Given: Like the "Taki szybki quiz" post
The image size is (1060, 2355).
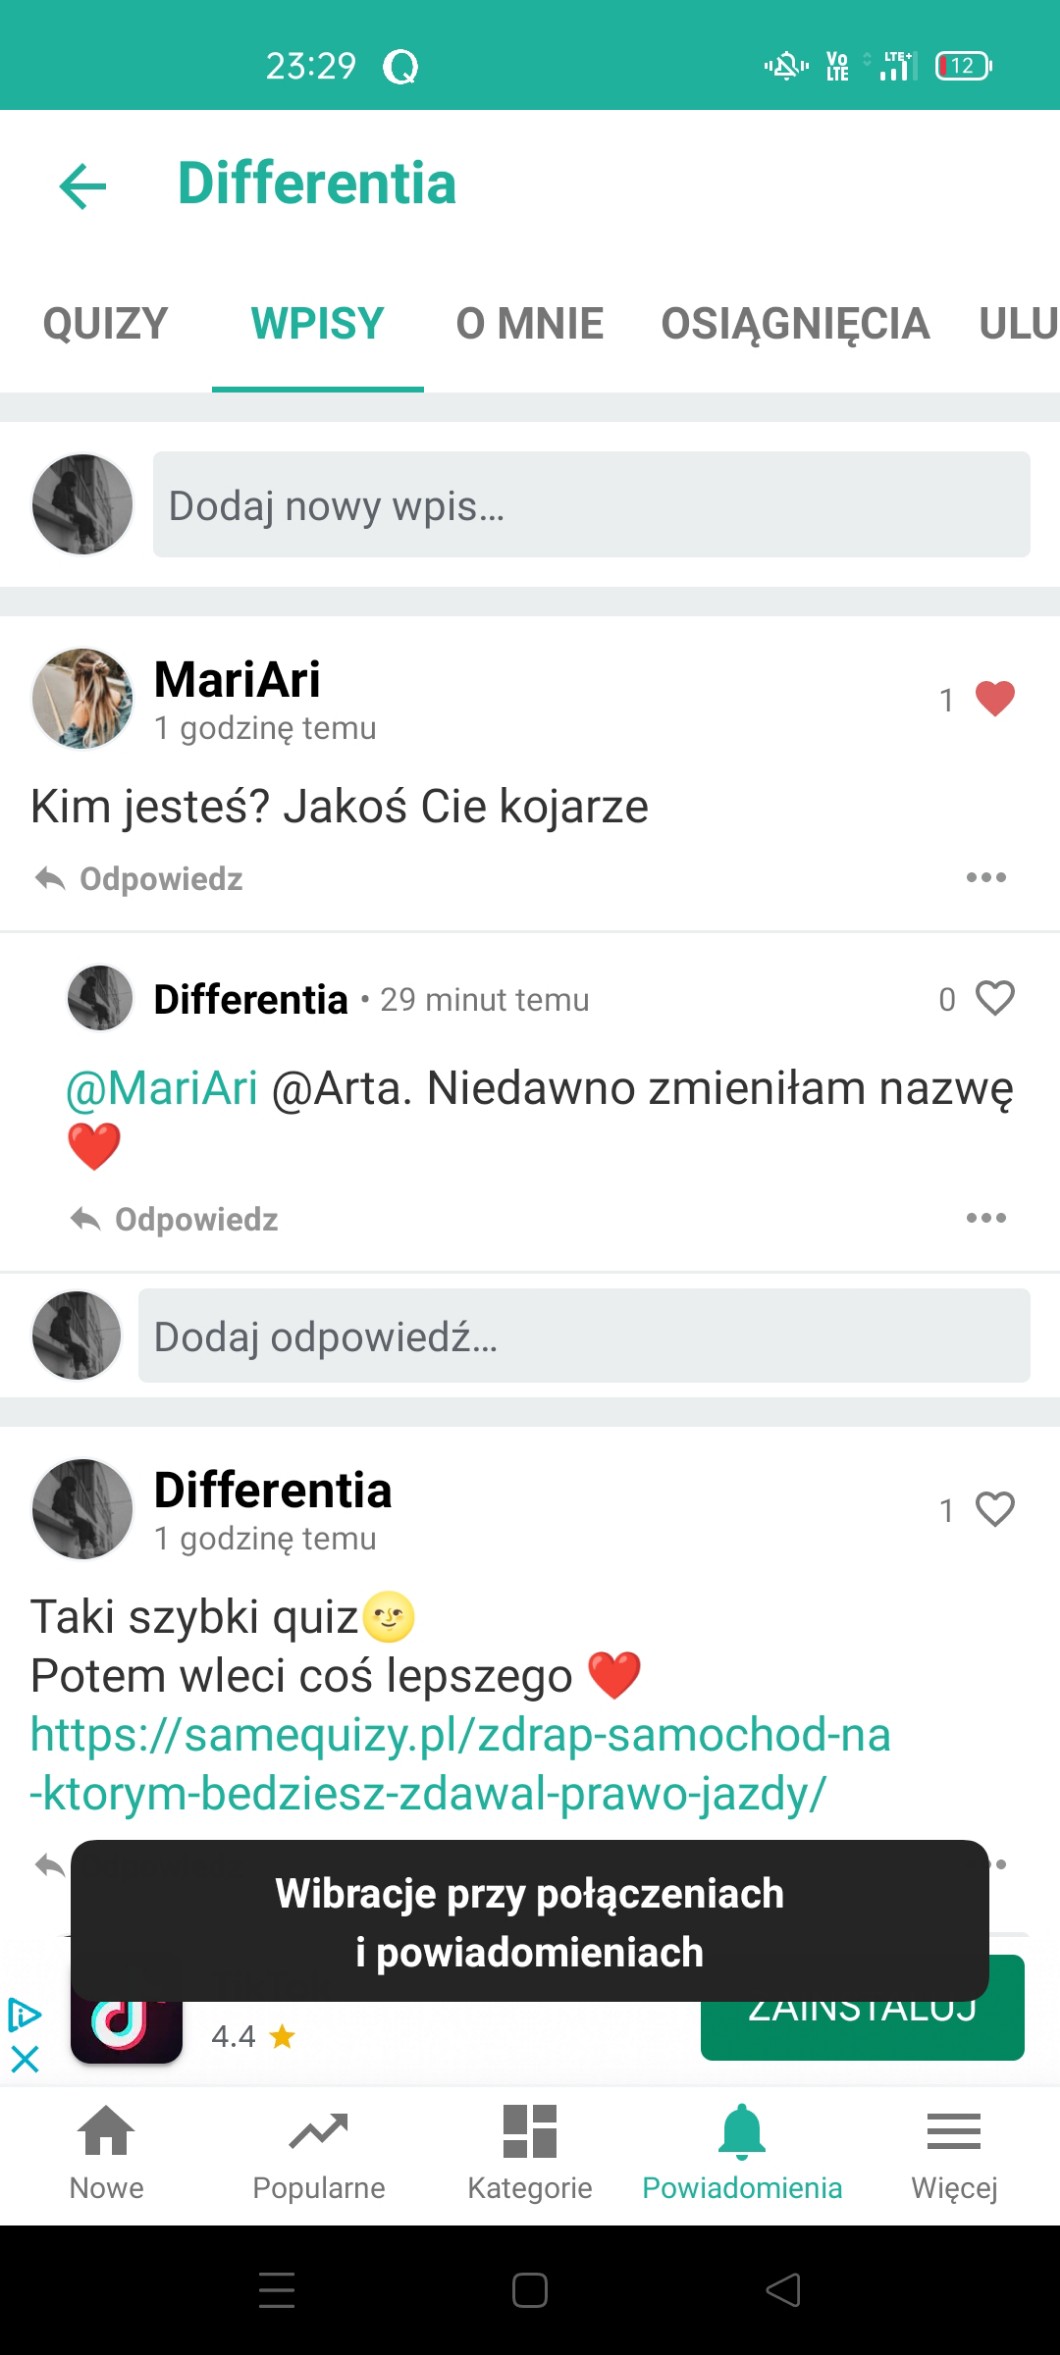Looking at the screenshot, I should click(994, 1509).
